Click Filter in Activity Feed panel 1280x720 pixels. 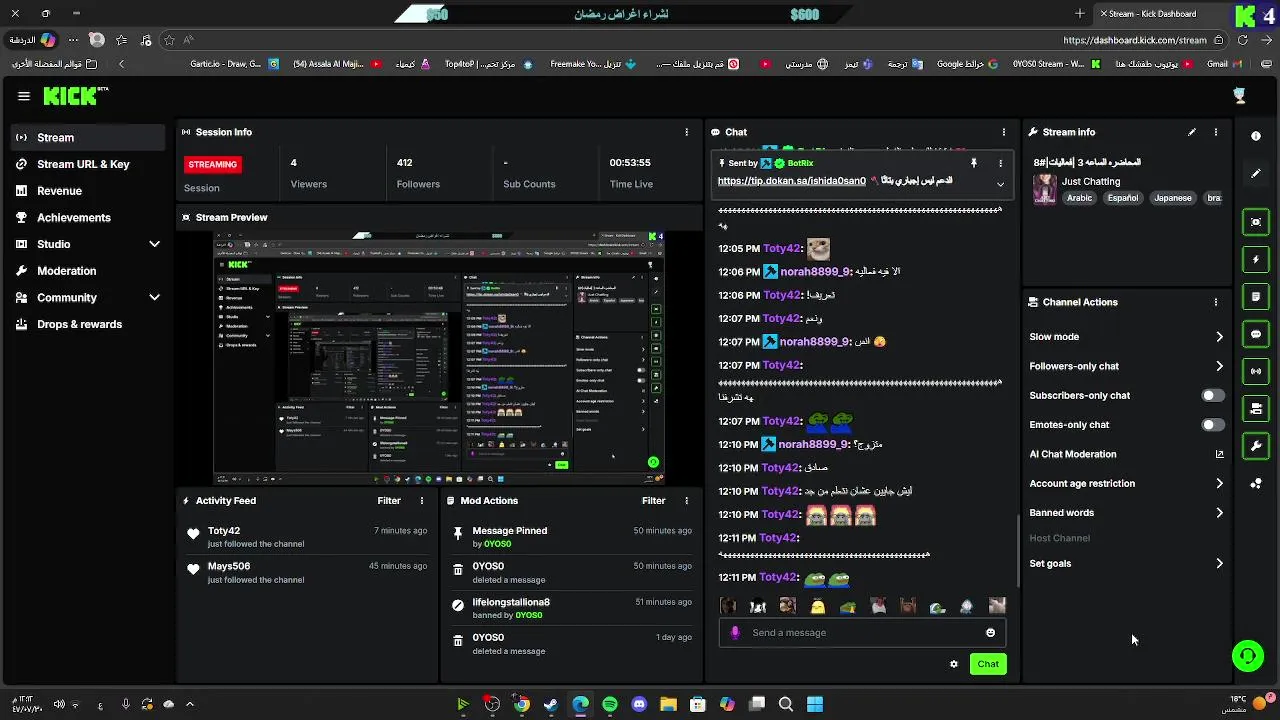(x=389, y=501)
